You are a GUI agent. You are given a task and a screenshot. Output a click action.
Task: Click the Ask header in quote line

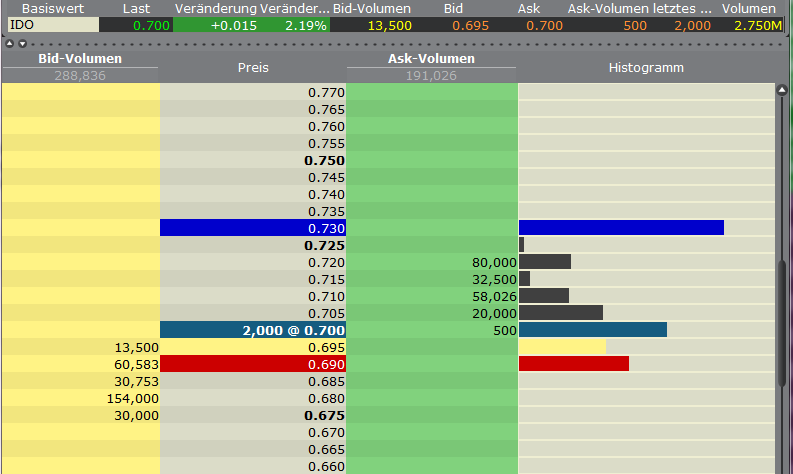[528, 9]
